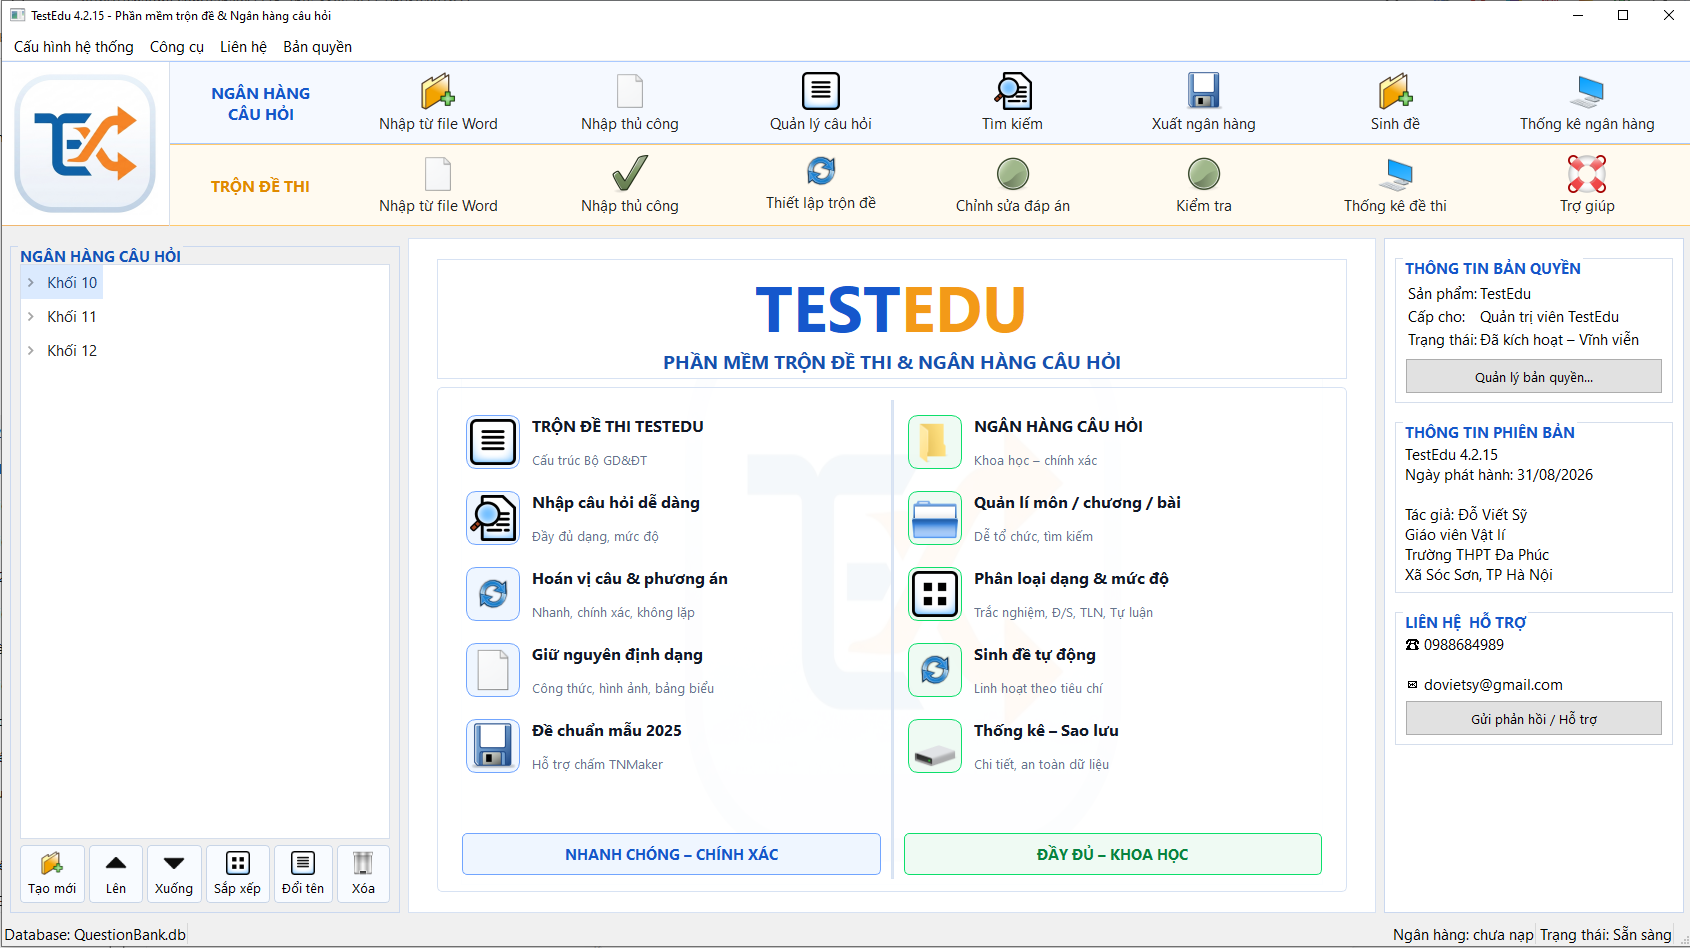Select Khối 10 in the tree

pos(72,283)
